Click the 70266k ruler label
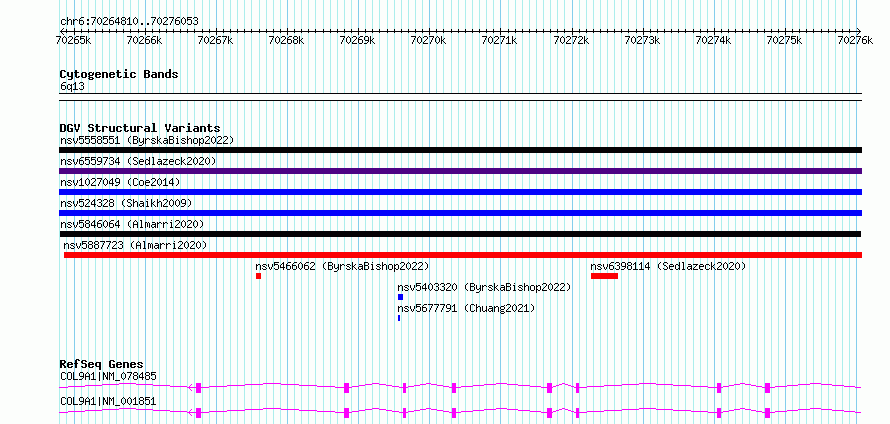 144,40
